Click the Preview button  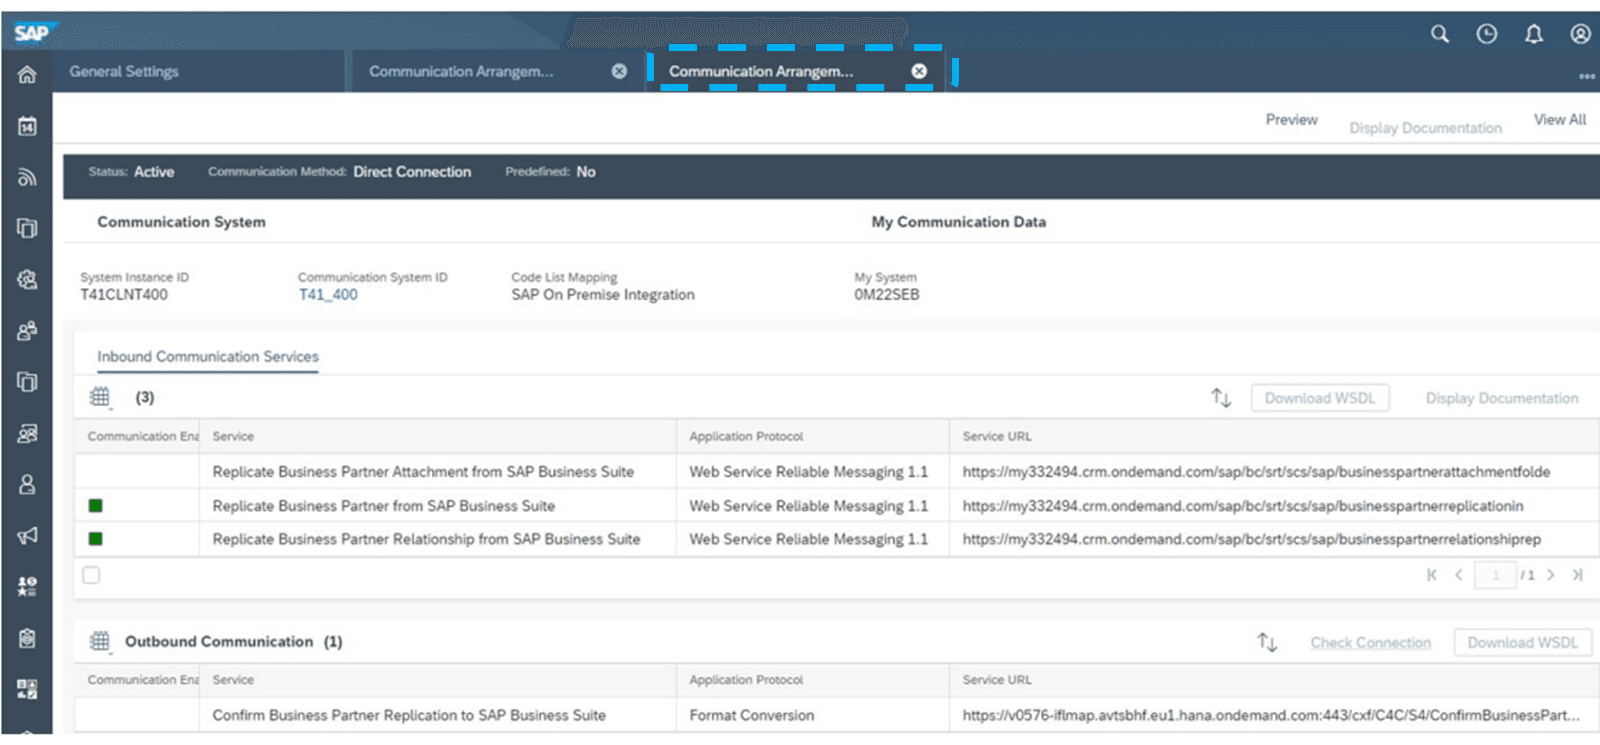point(1292,120)
